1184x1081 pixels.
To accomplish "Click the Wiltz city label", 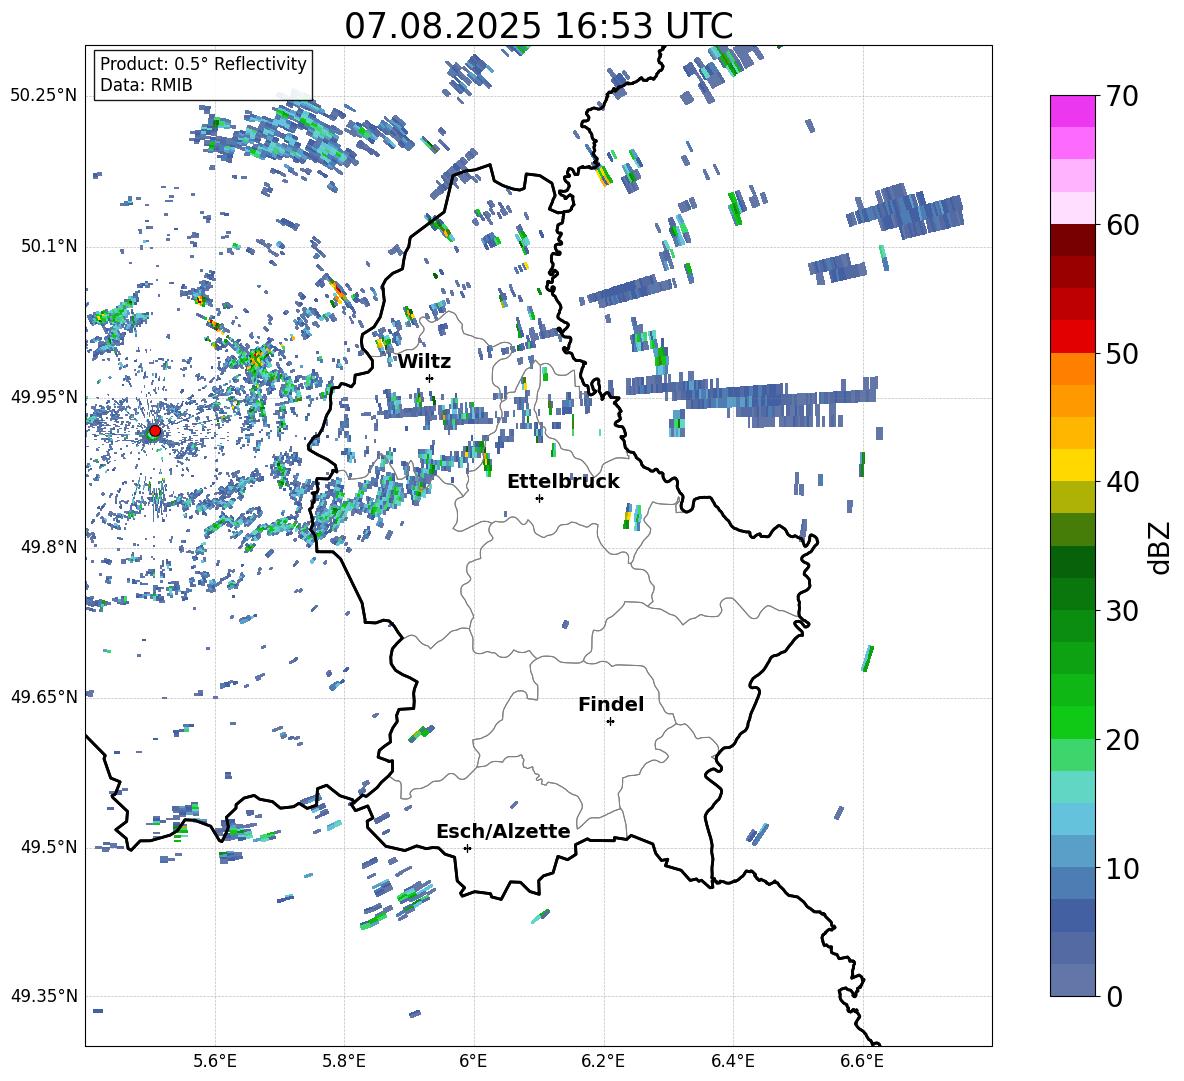I will coord(424,362).
